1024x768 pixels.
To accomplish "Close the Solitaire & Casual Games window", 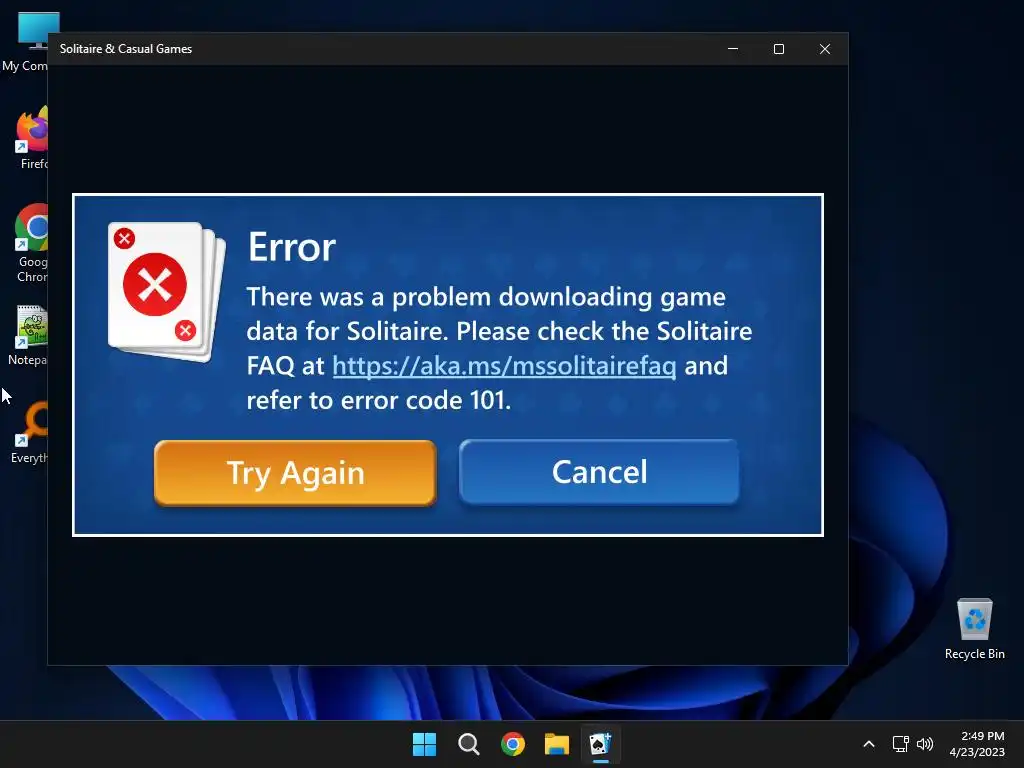I will tap(825, 49).
